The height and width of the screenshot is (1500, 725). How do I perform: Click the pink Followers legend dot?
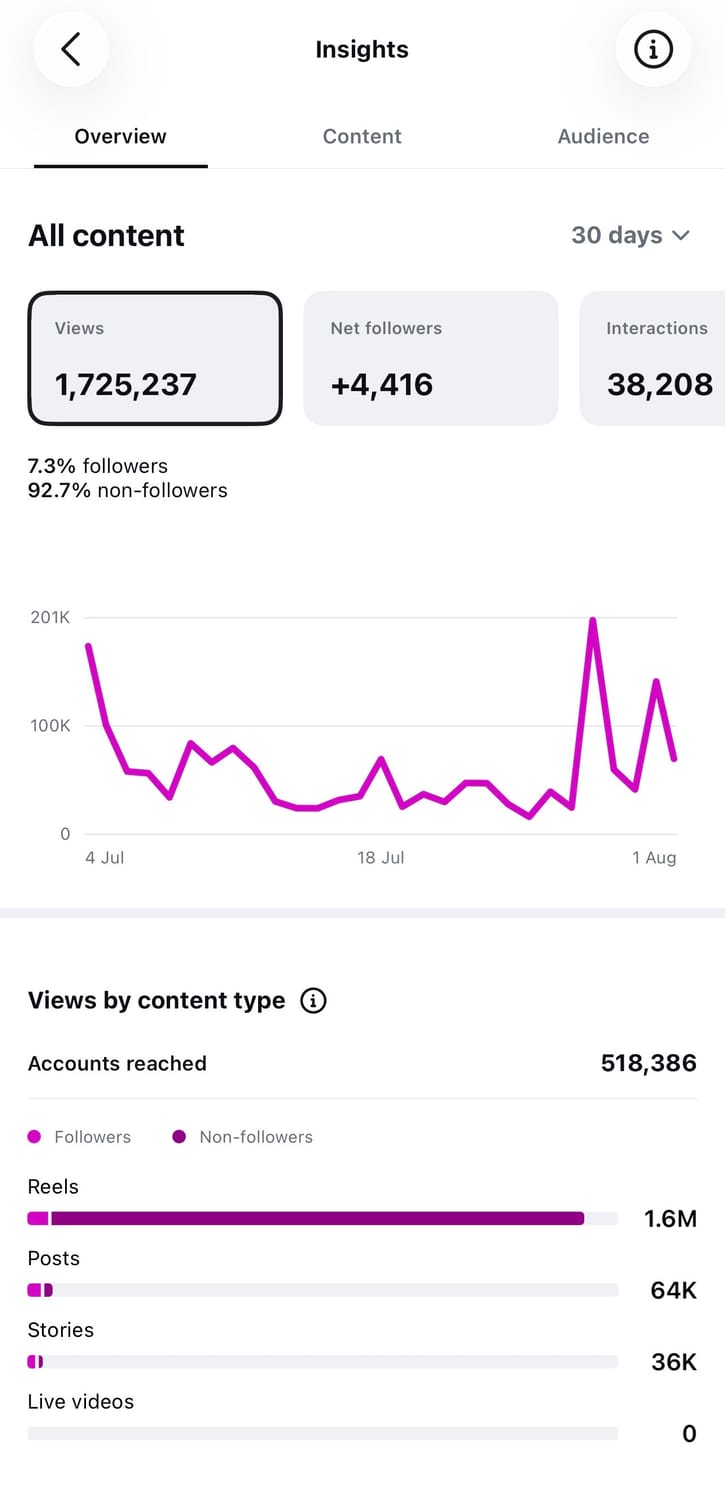click(35, 1137)
